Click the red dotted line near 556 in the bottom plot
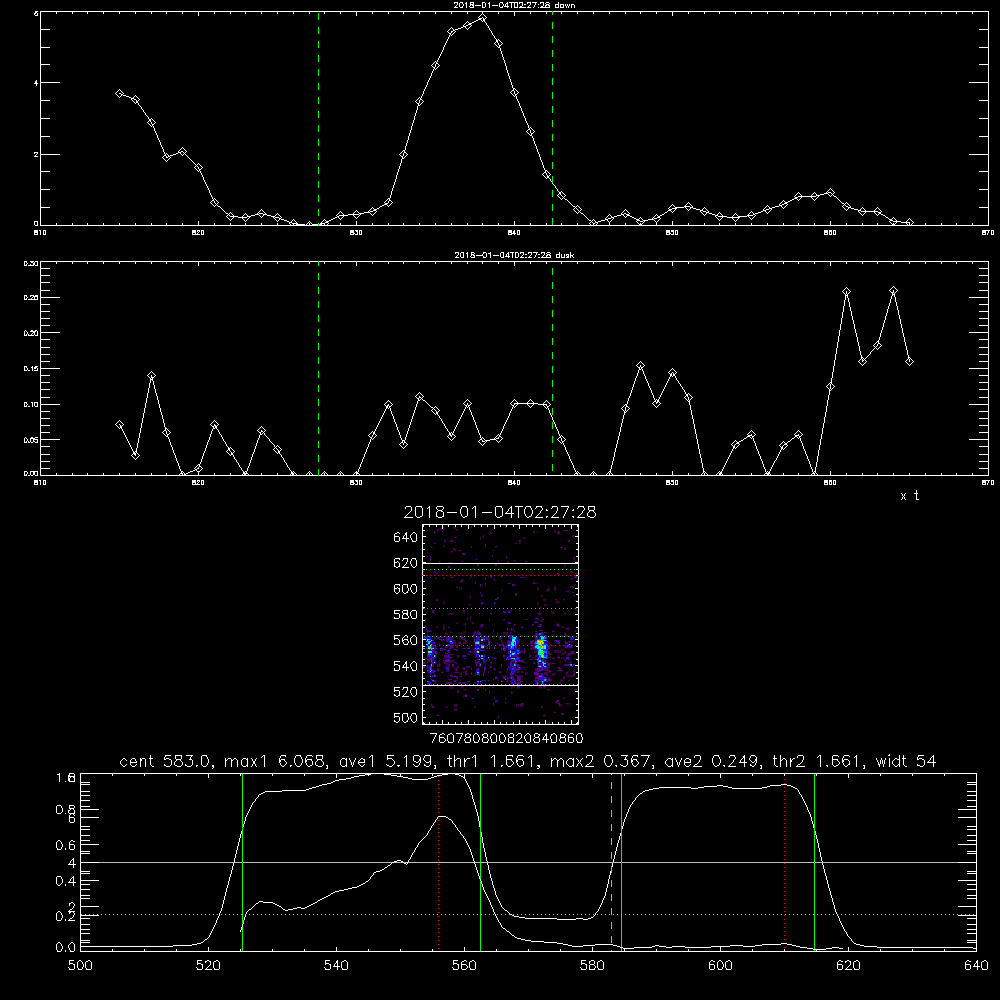This screenshot has width=1000, height=1000. point(438,861)
